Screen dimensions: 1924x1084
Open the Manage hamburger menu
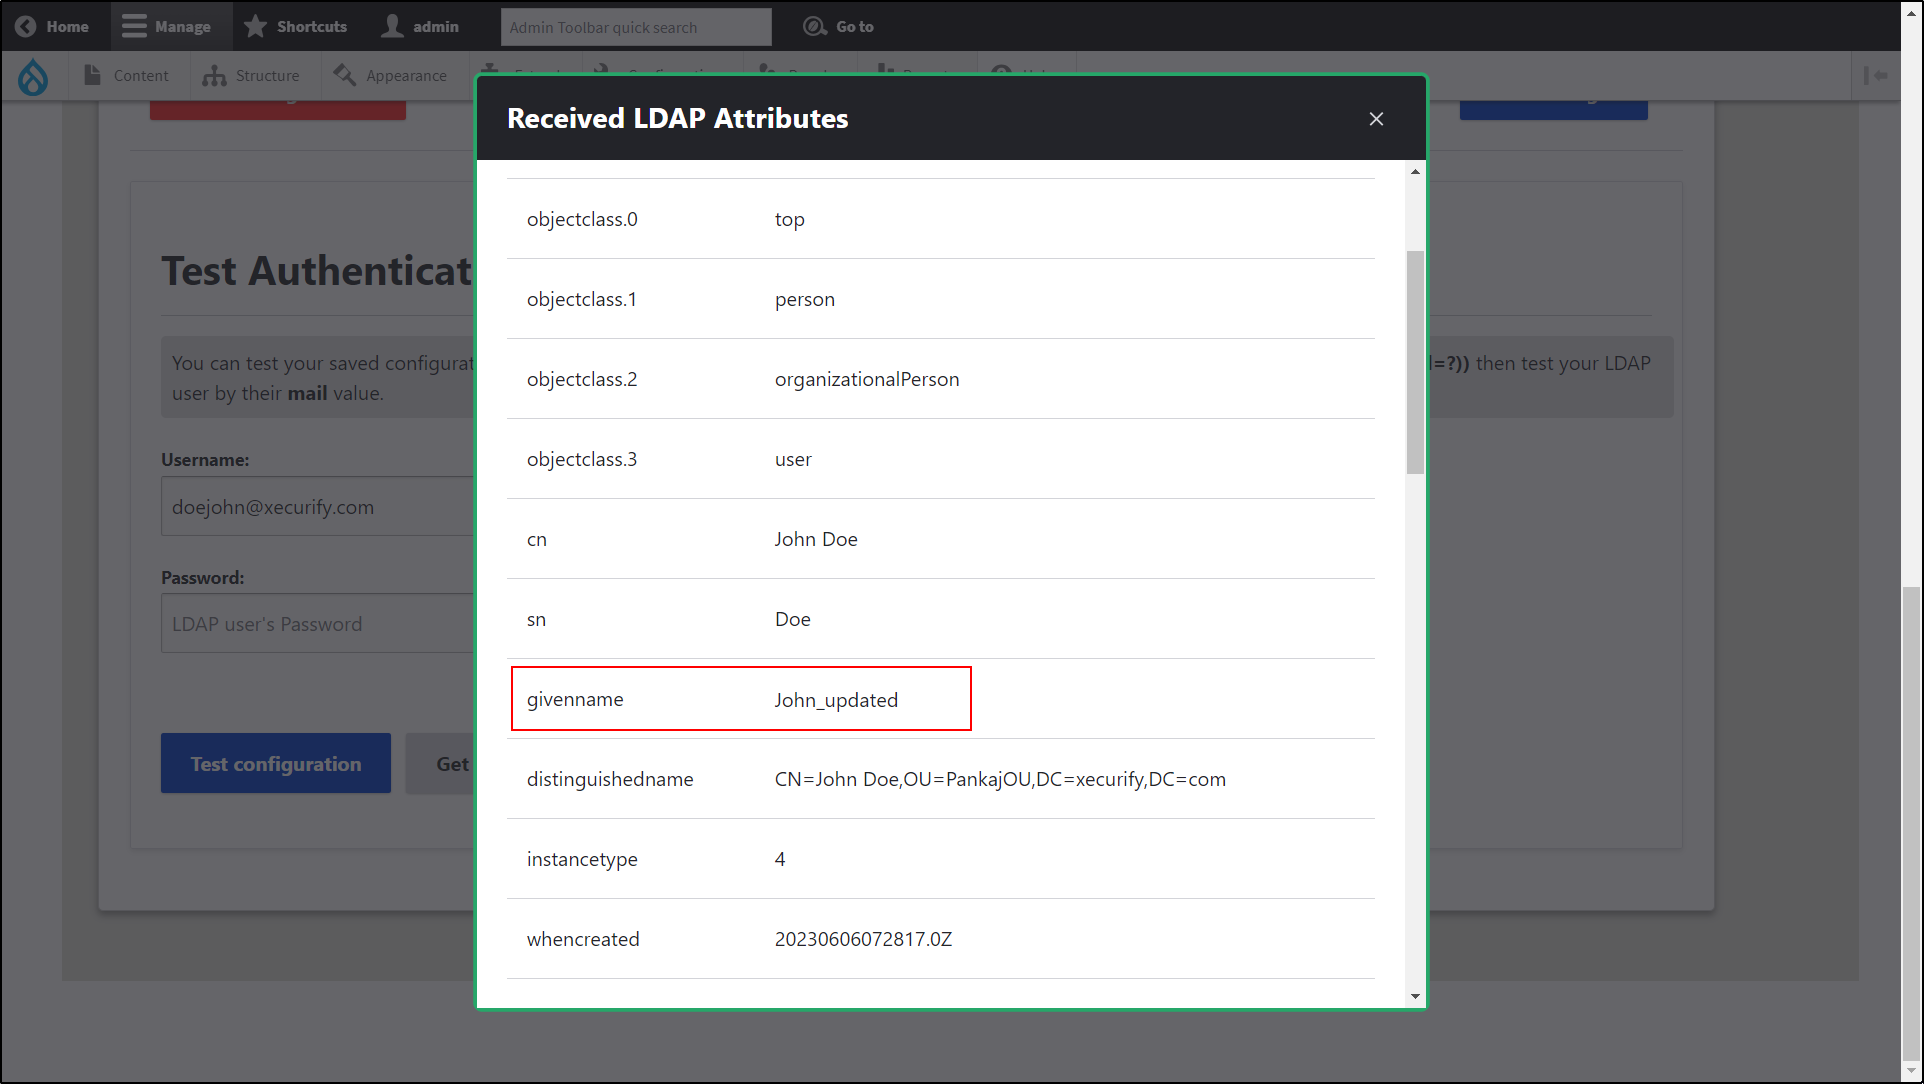pos(134,27)
